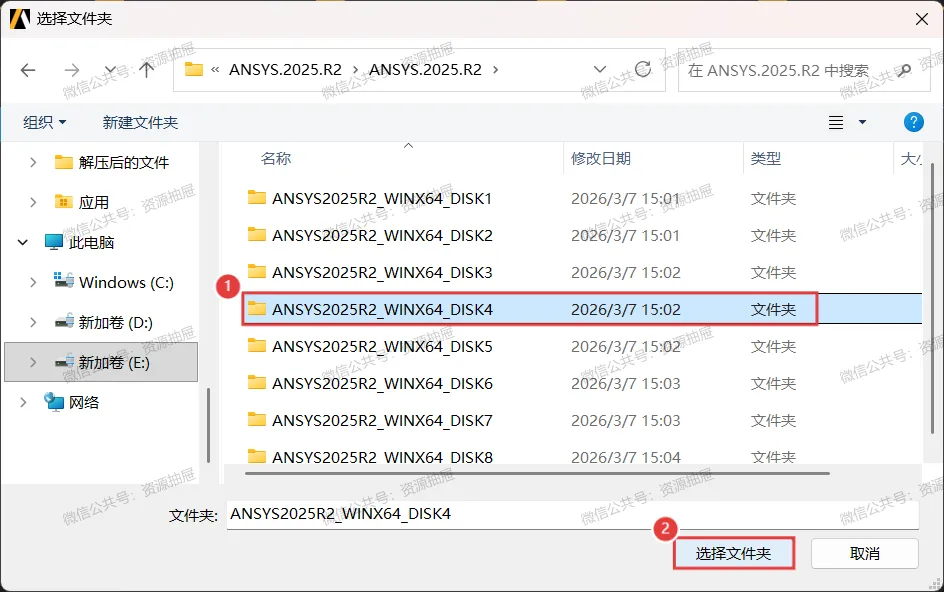Expand the 新加卷 (D:) drive node
The image size is (944, 592).
click(33, 322)
